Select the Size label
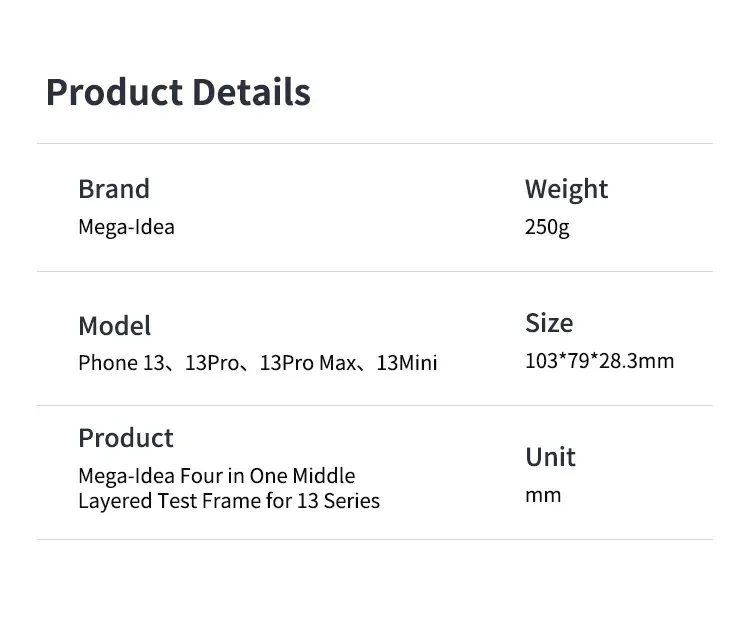 (x=549, y=323)
